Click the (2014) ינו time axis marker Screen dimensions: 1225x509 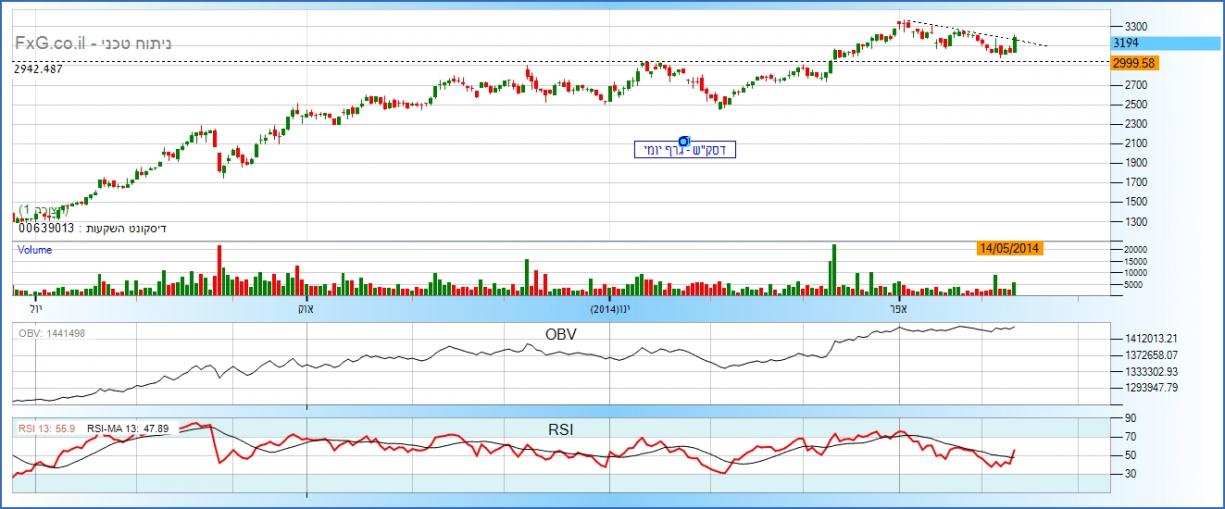[x=613, y=308]
